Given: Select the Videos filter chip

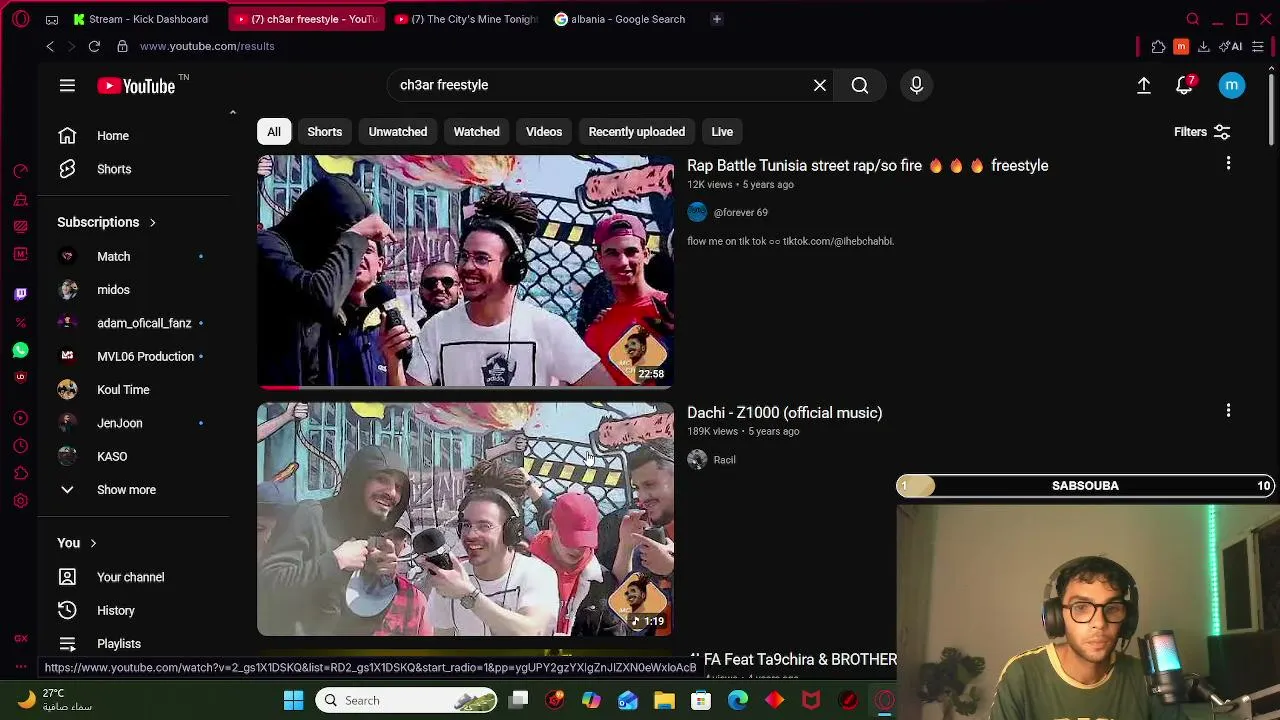Looking at the screenshot, I should pos(544,132).
